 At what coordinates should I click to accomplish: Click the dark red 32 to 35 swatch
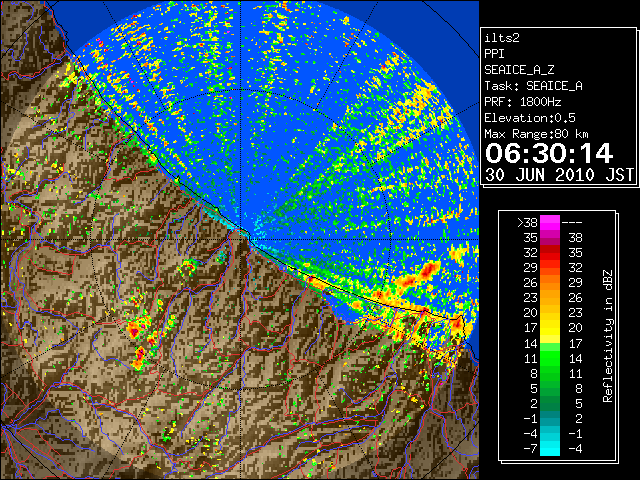550,253
